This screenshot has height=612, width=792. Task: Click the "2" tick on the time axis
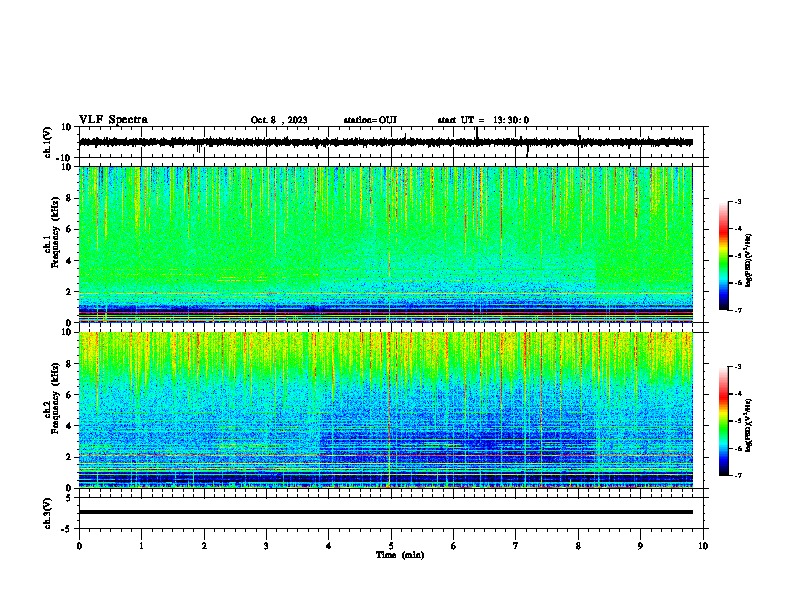click(x=204, y=546)
